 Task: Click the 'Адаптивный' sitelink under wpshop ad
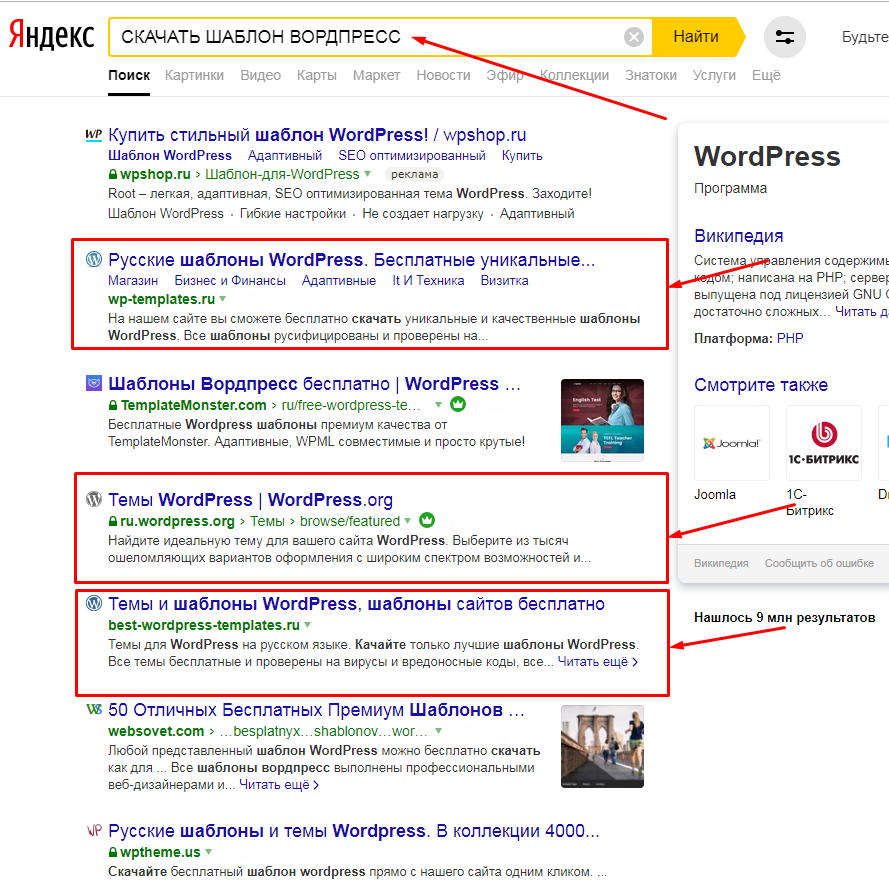tap(285, 155)
